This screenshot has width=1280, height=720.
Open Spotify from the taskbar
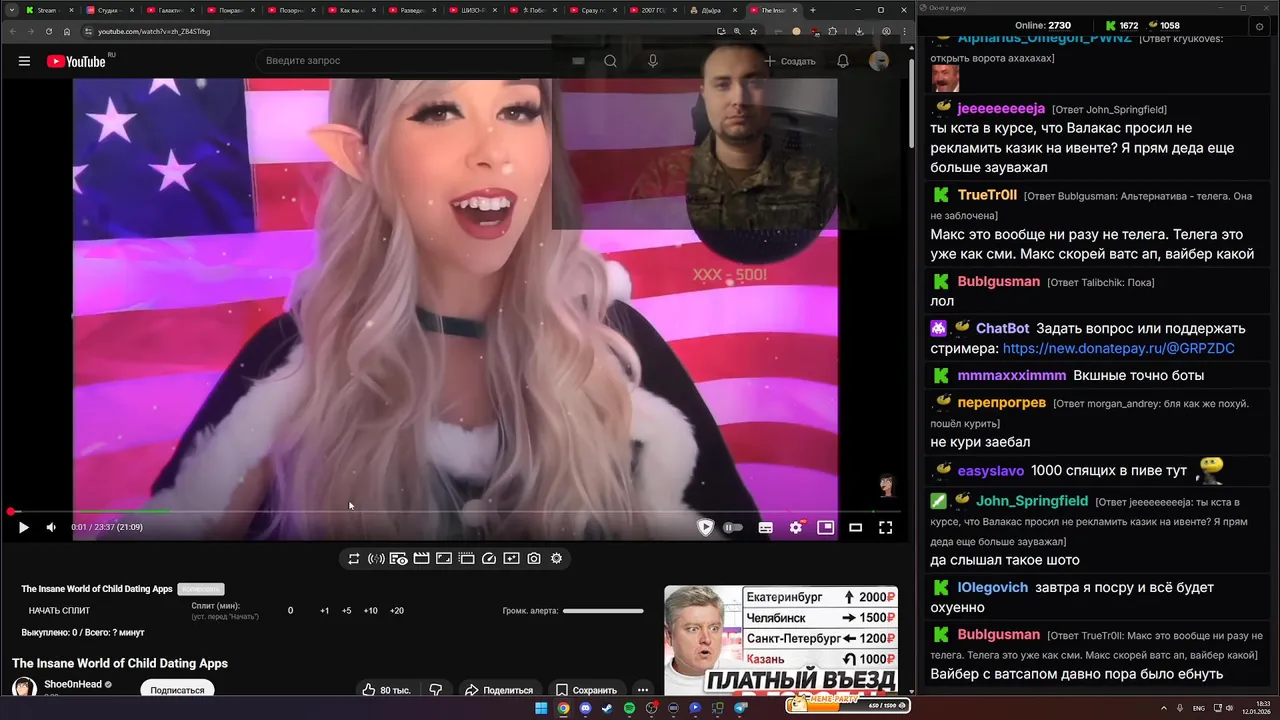(x=629, y=708)
